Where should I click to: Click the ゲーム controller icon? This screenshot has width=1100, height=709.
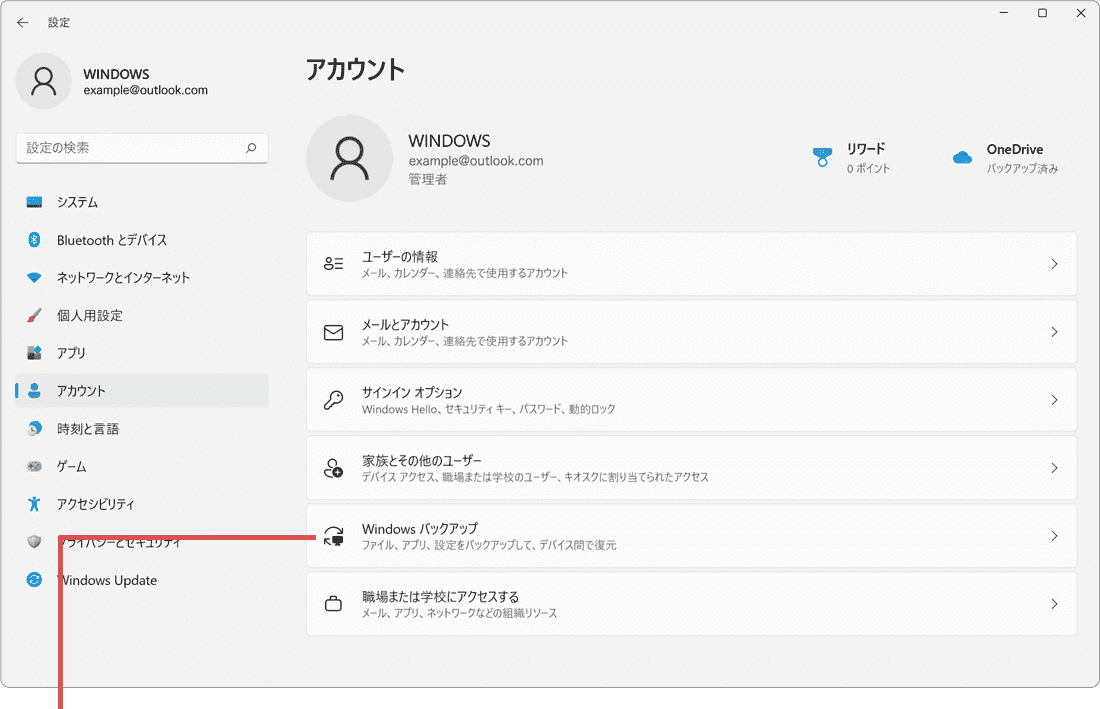[x=34, y=466]
